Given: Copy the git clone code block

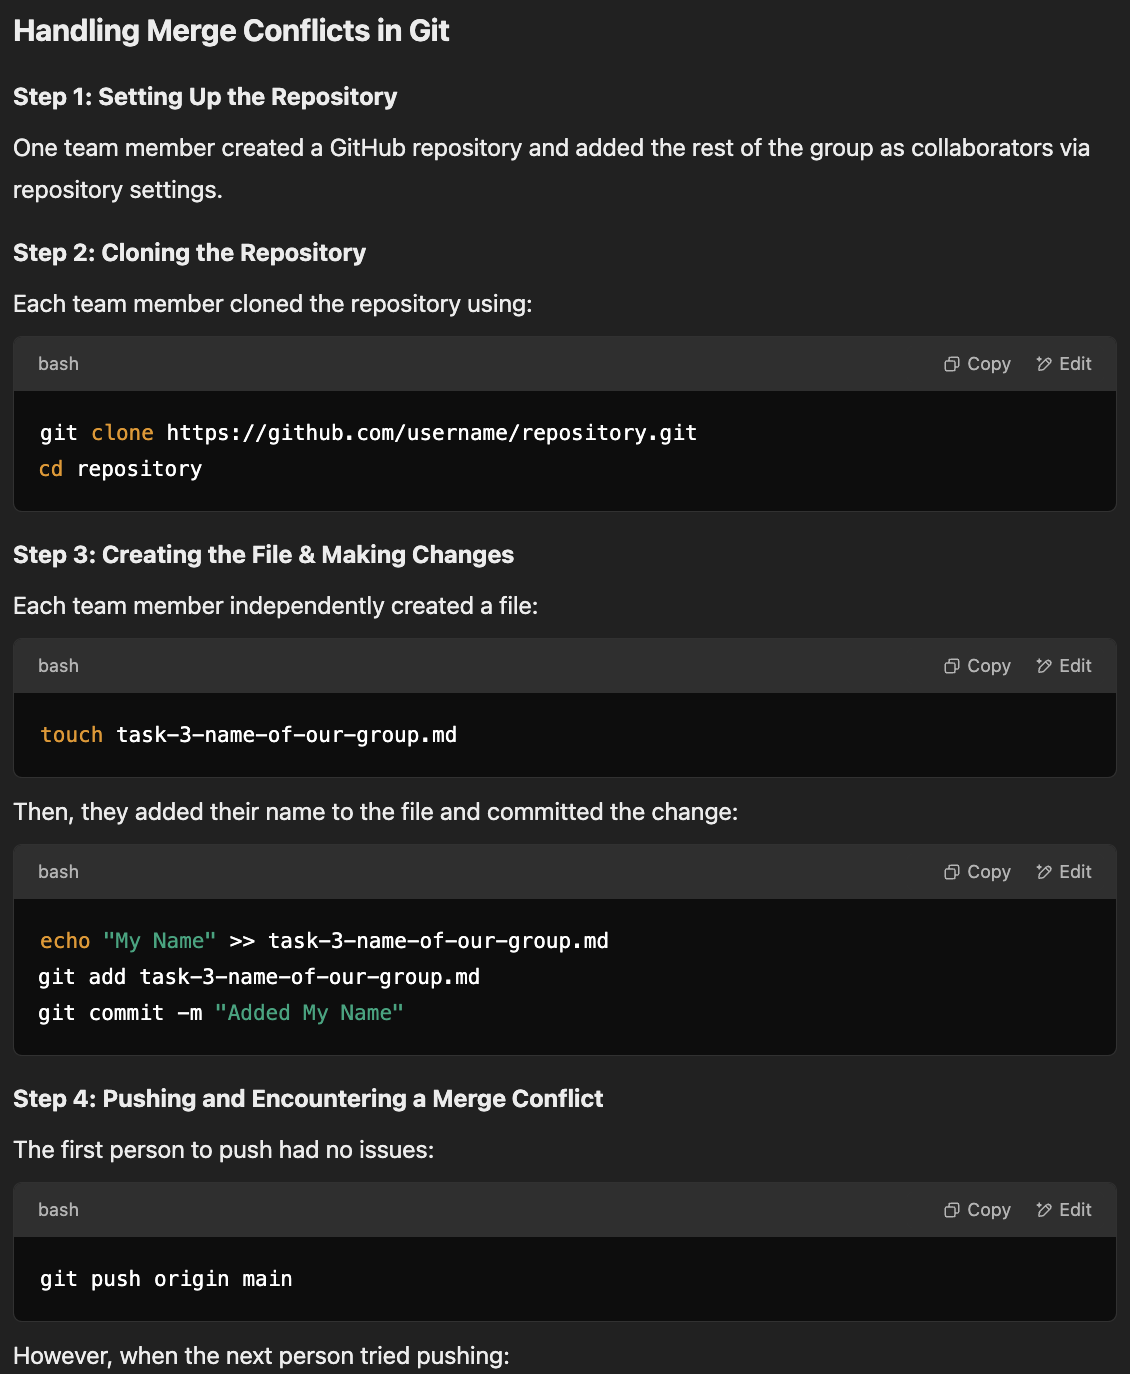Looking at the screenshot, I should pos(977,364).
